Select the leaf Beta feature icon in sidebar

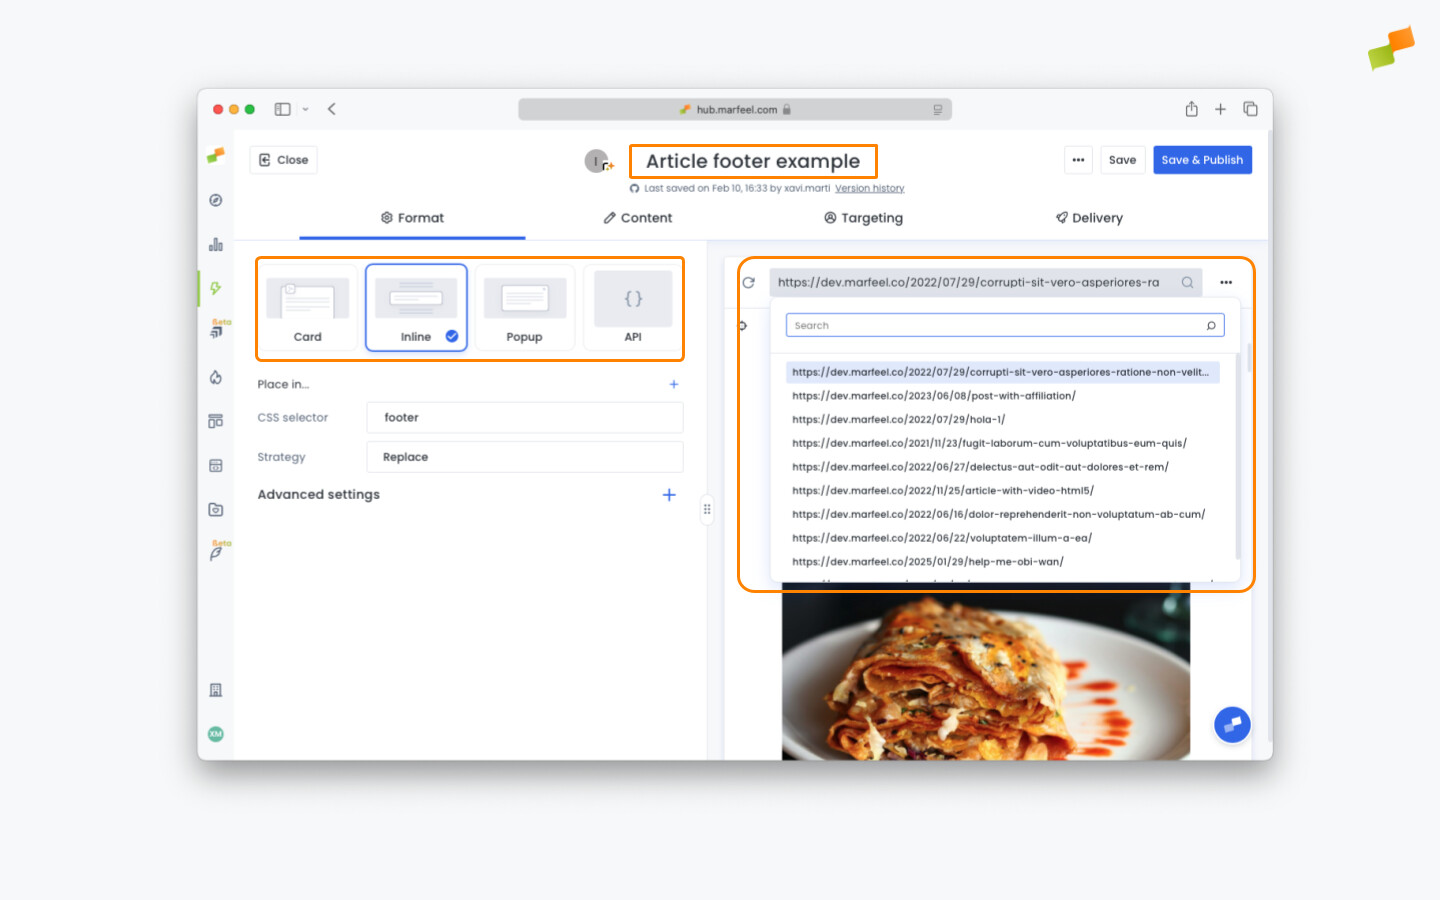(215, 553)
